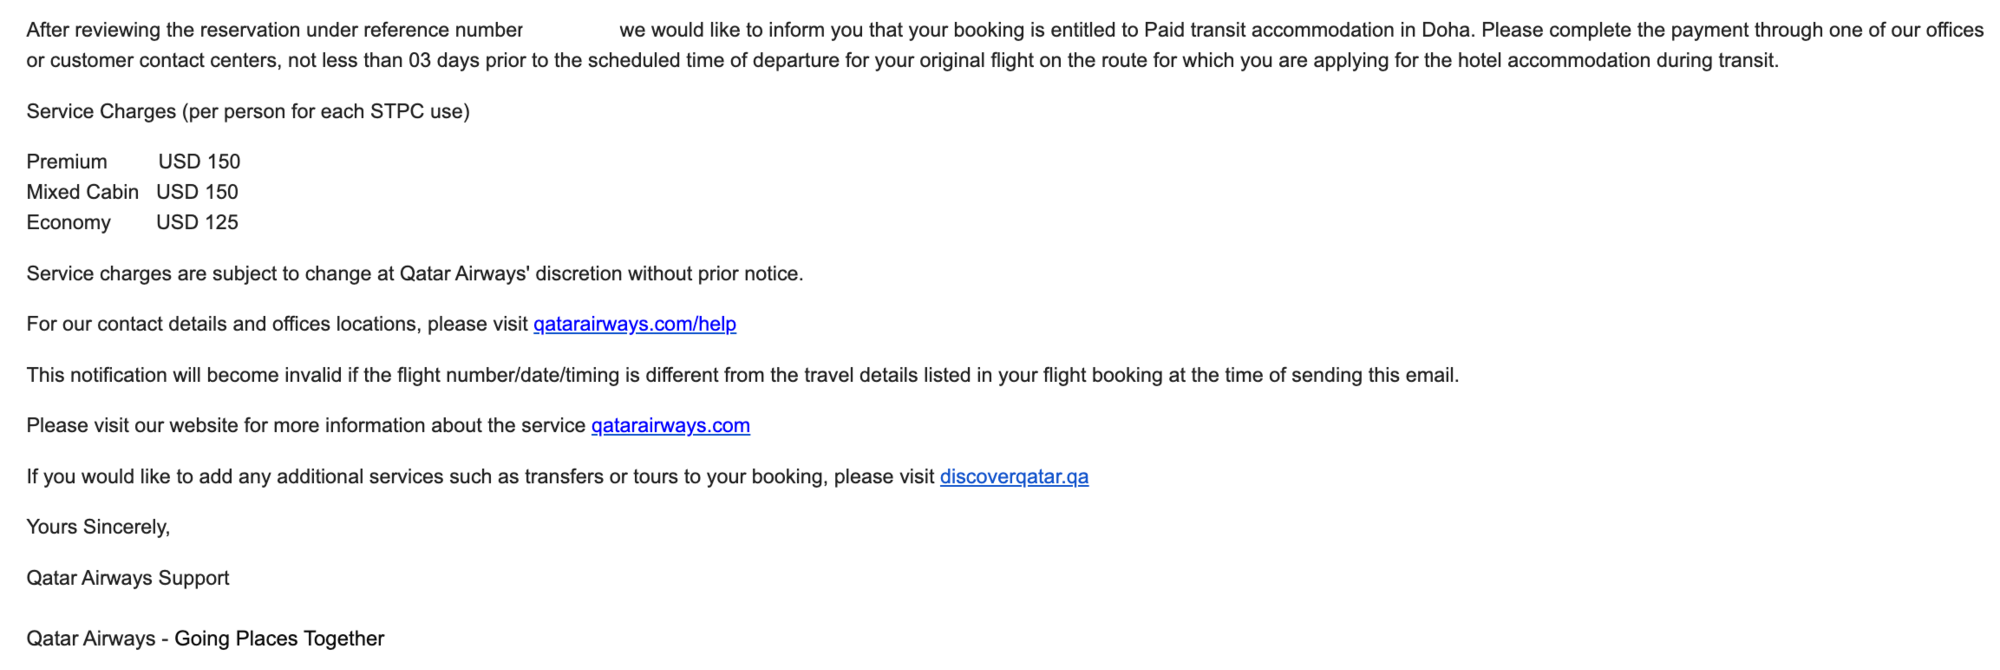
Task: Visit the discoverqatar.qa link
Action: click(x=1014, y=476)
